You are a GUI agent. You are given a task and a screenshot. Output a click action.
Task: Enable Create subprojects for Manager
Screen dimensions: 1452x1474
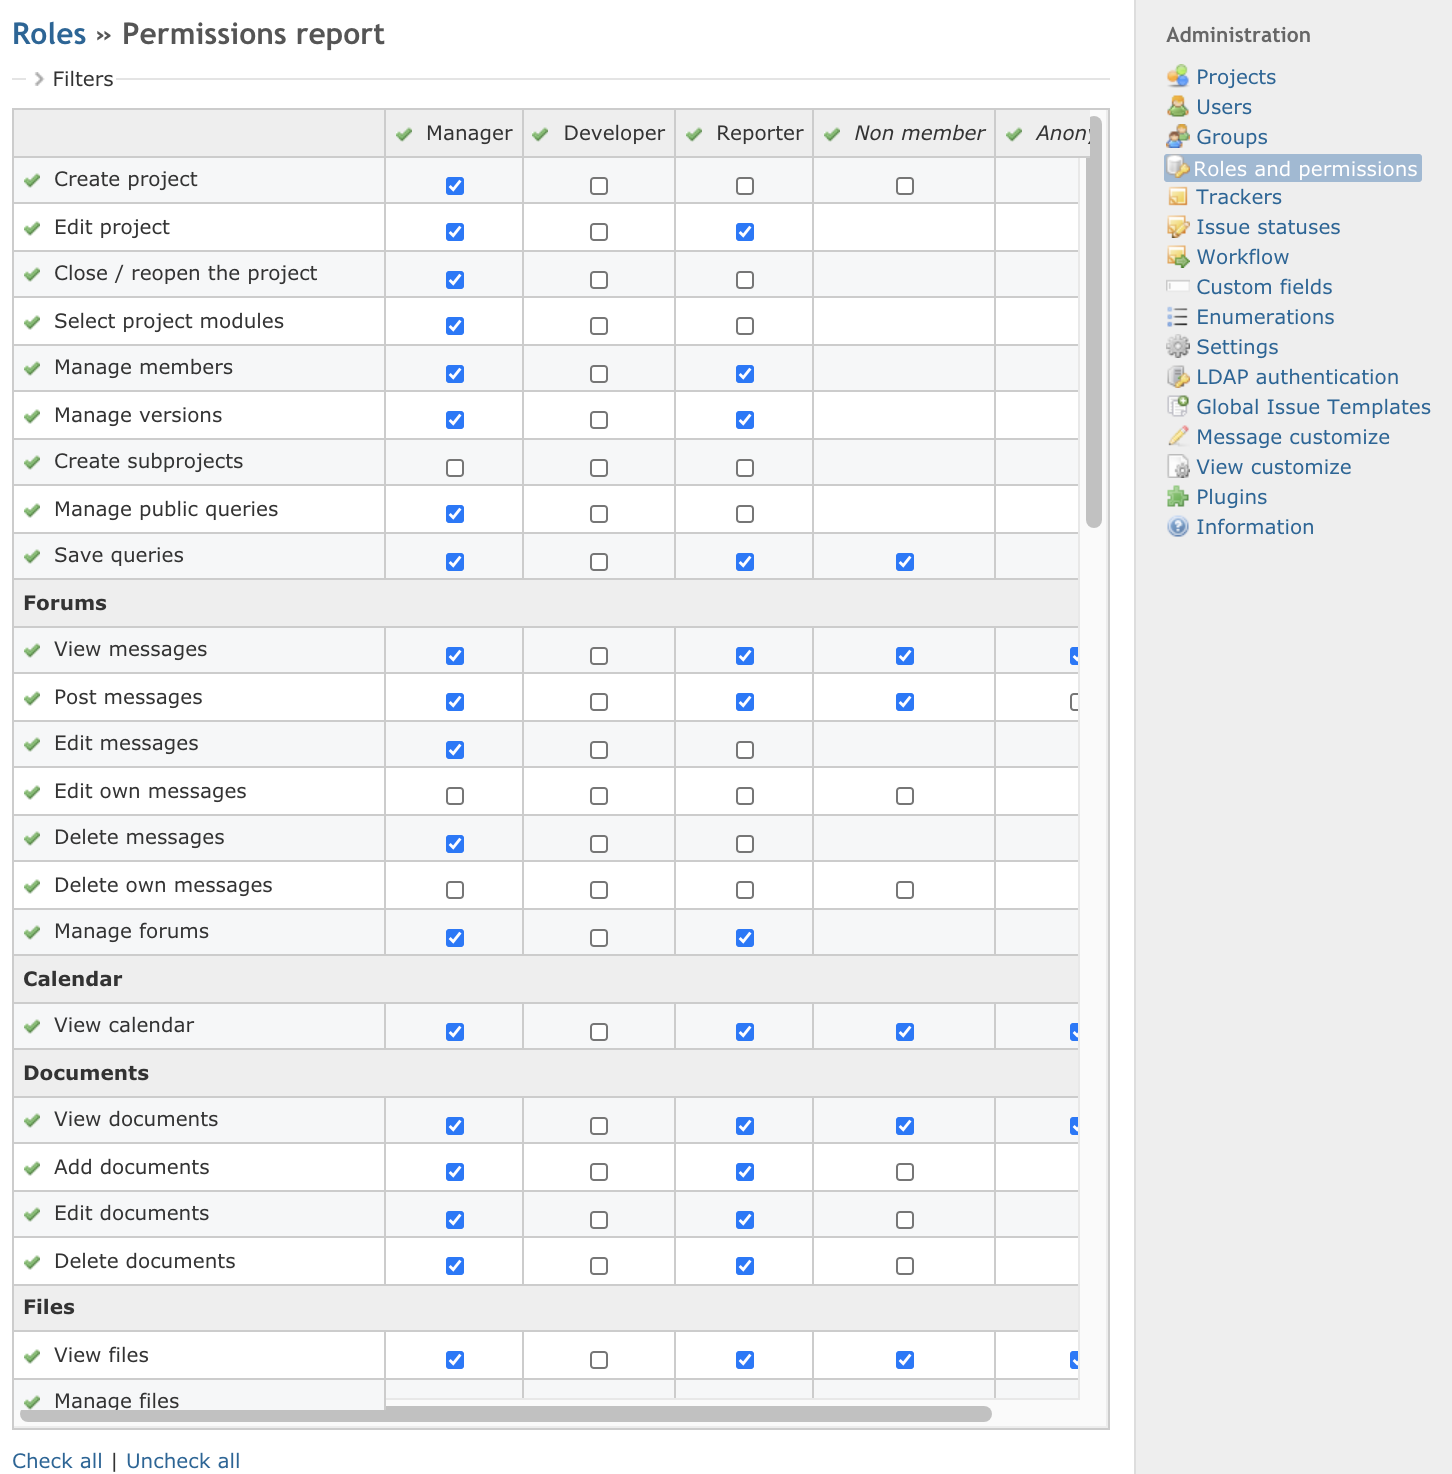point(455,468)
